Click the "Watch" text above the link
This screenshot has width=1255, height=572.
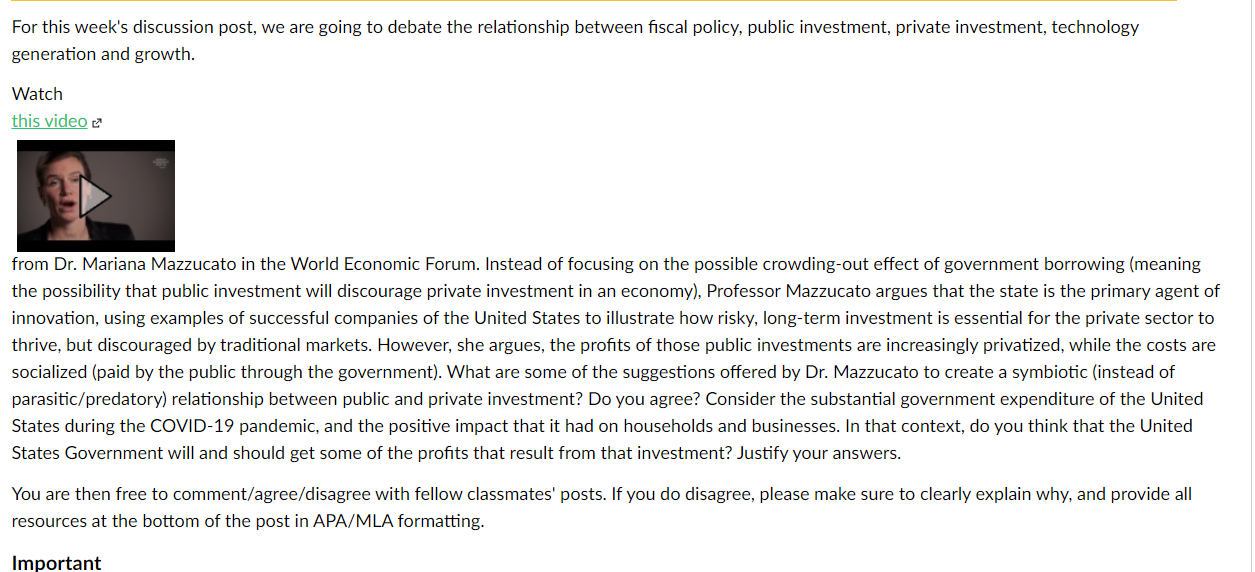click(x=37, y=94)
